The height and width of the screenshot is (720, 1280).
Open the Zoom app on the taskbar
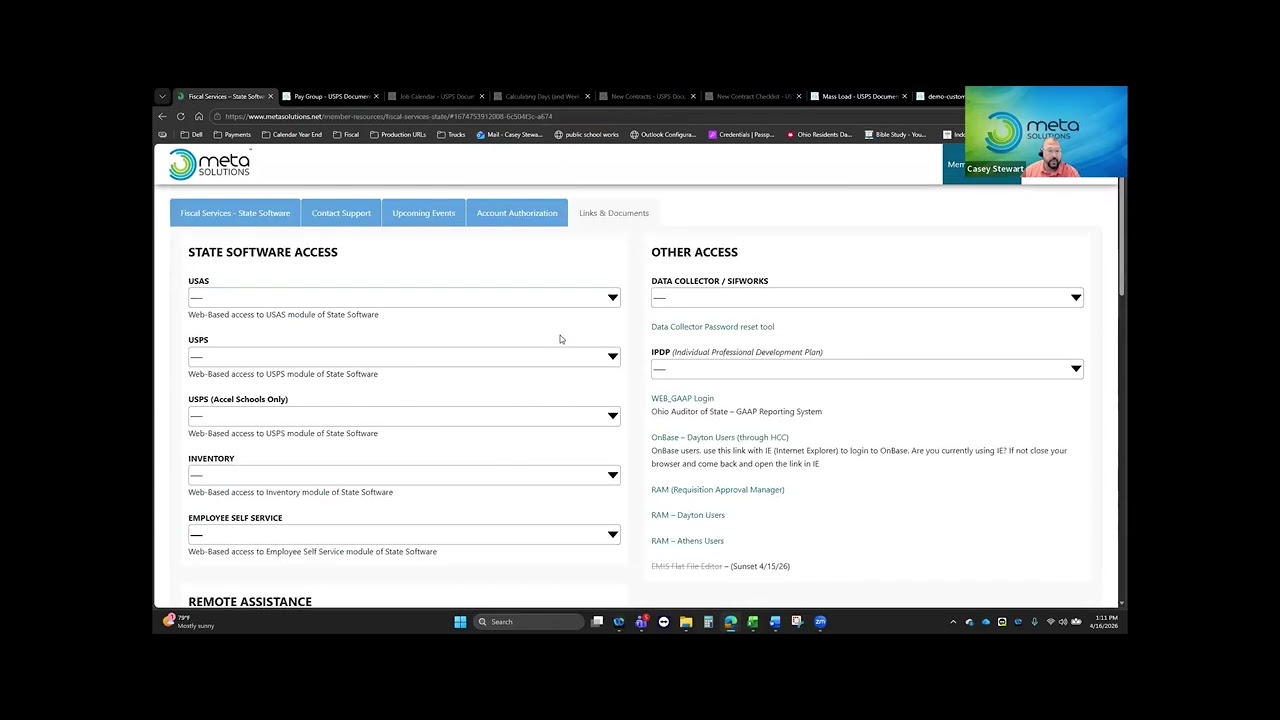pos(820,622)
